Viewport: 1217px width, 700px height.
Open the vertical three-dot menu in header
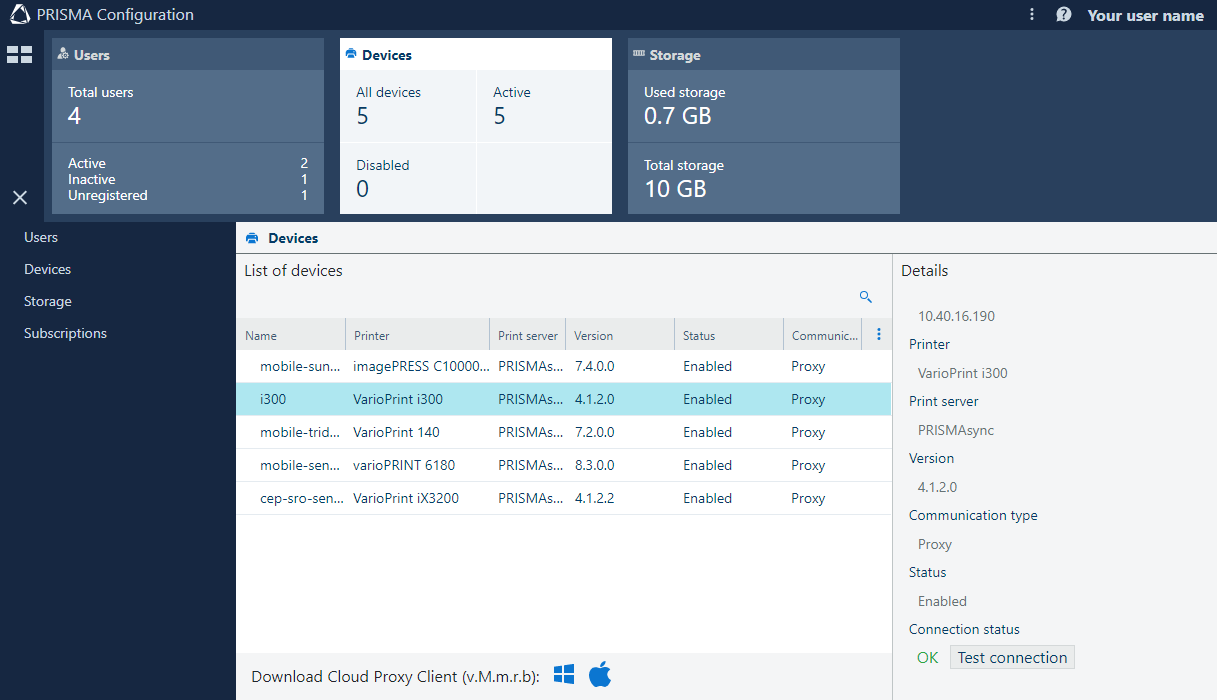tap(1032, 15)
